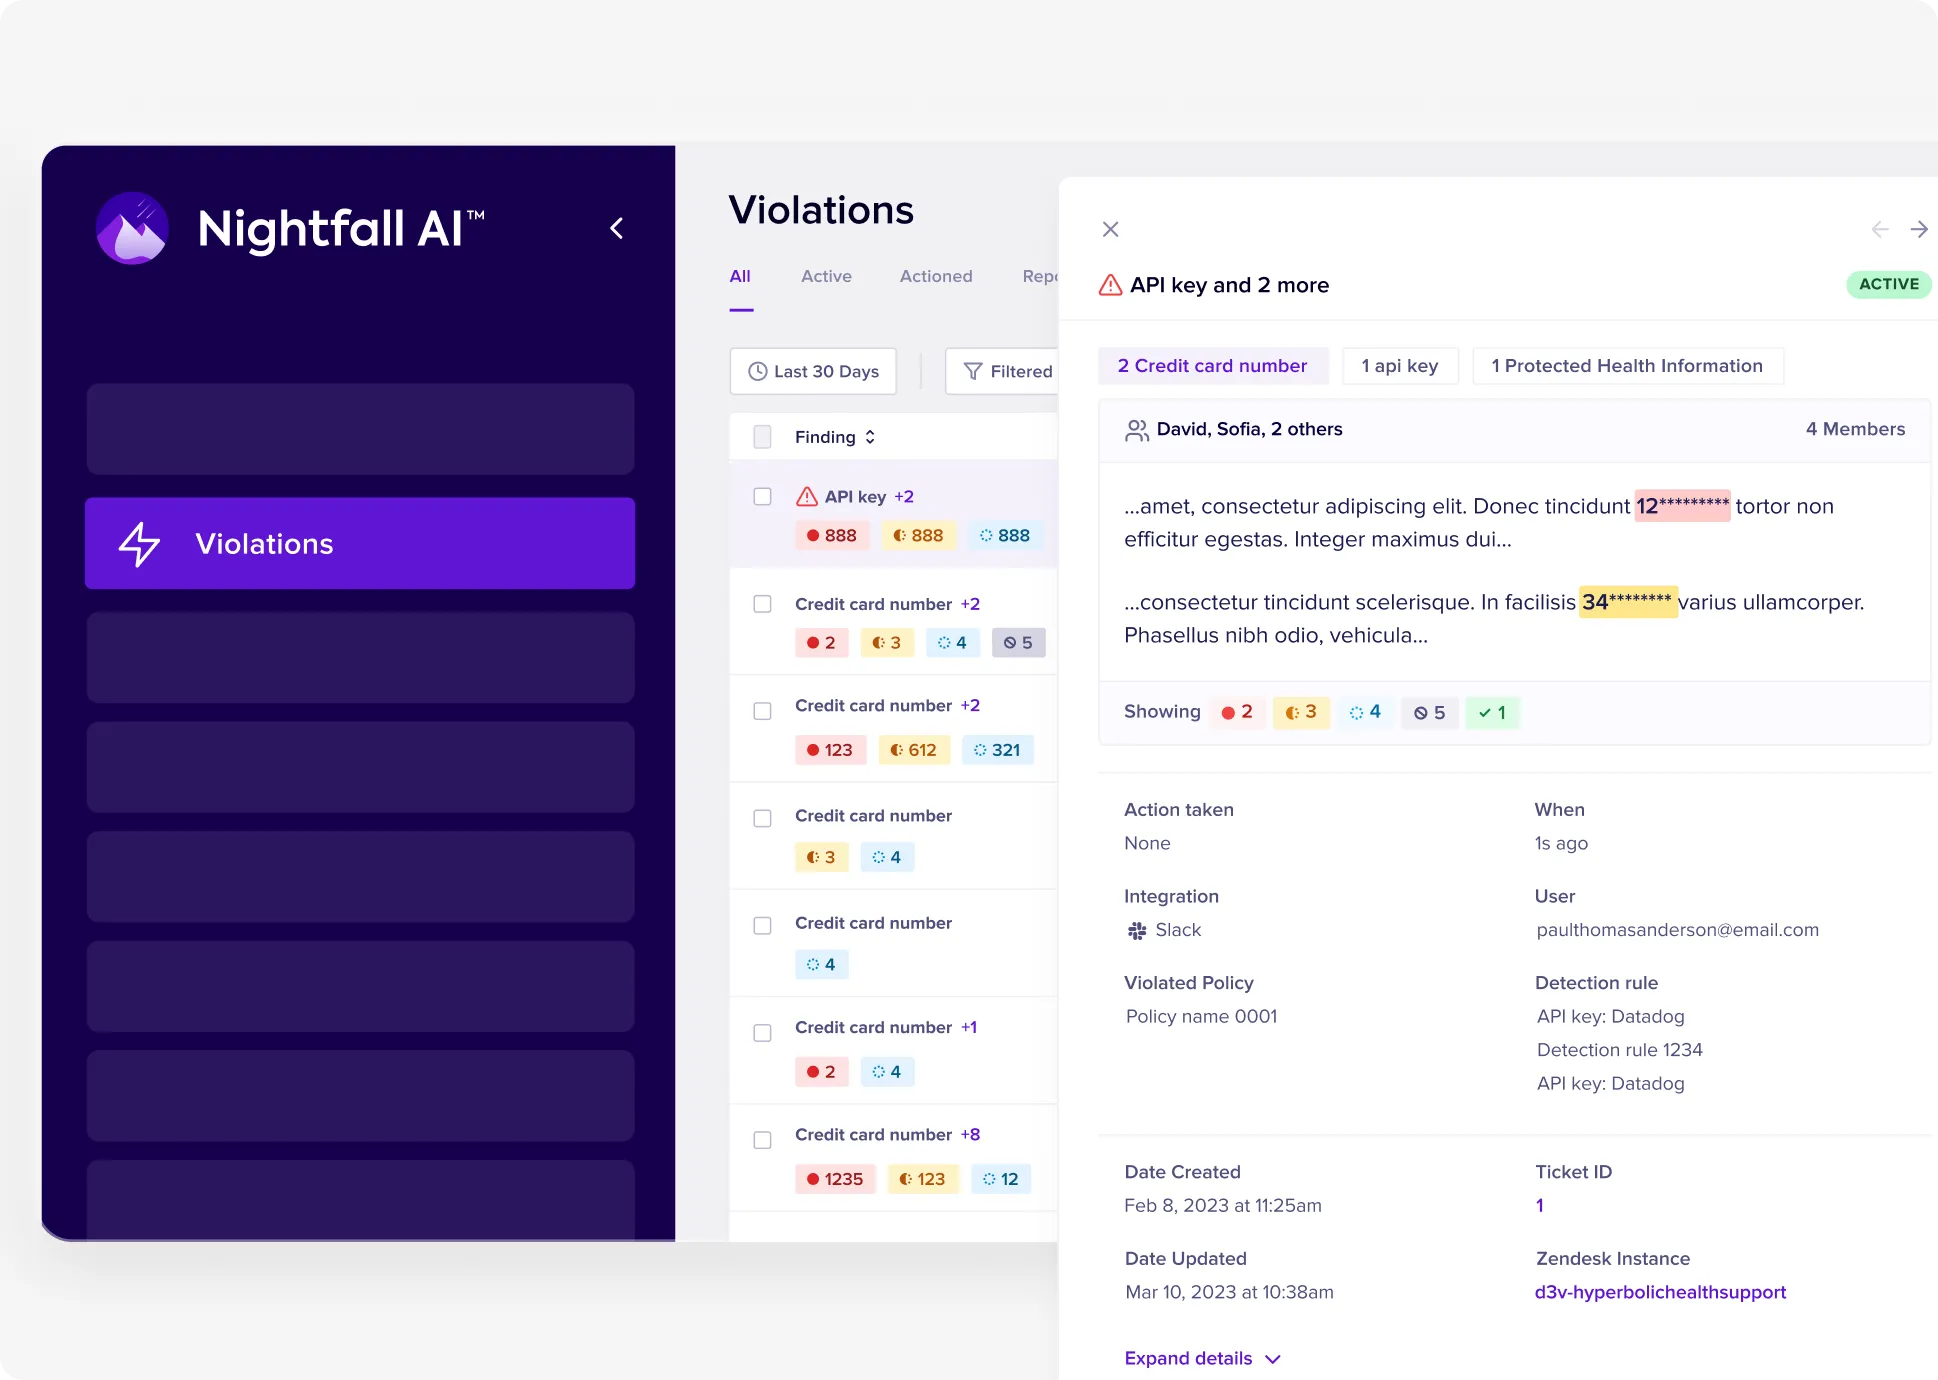Click the Slack integration icon
The image size is (1938, 1380).
click(x=1137, y=931)
